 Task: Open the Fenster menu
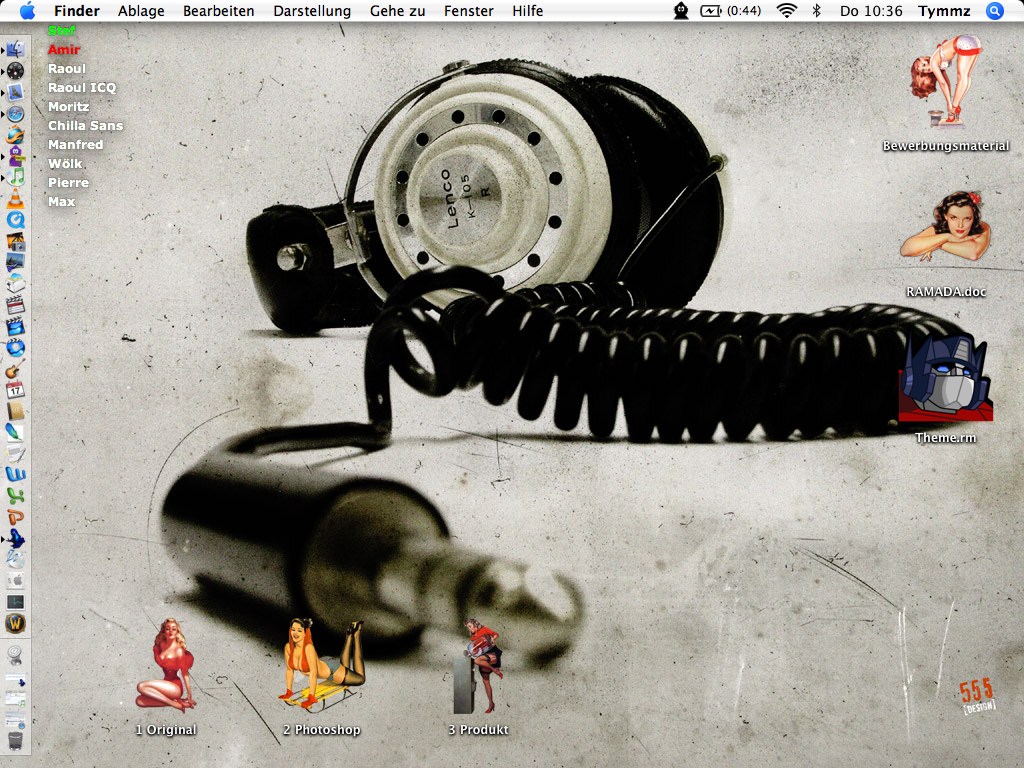(x=469, y=10)
